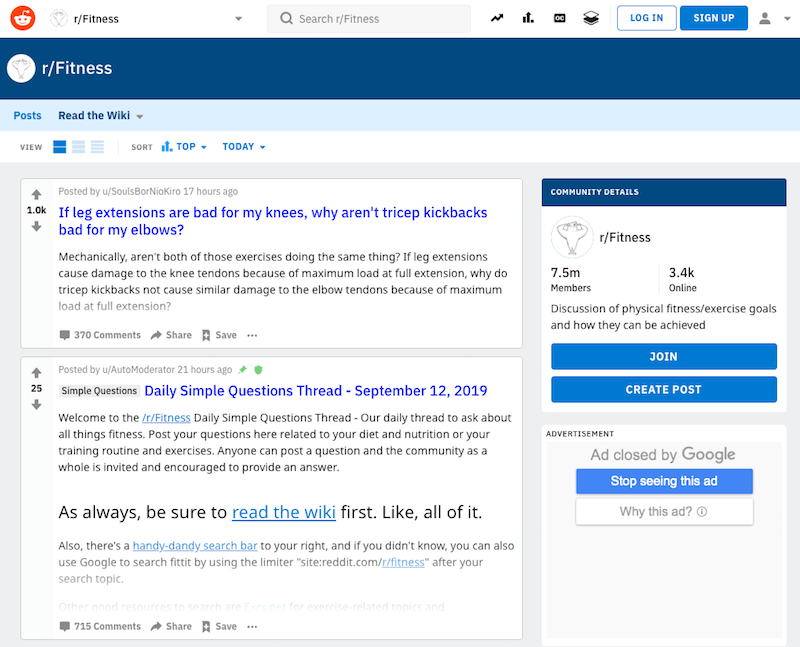The image size is (800, 647).
Task: Click CREATE POST button
Action: (664, 389)
